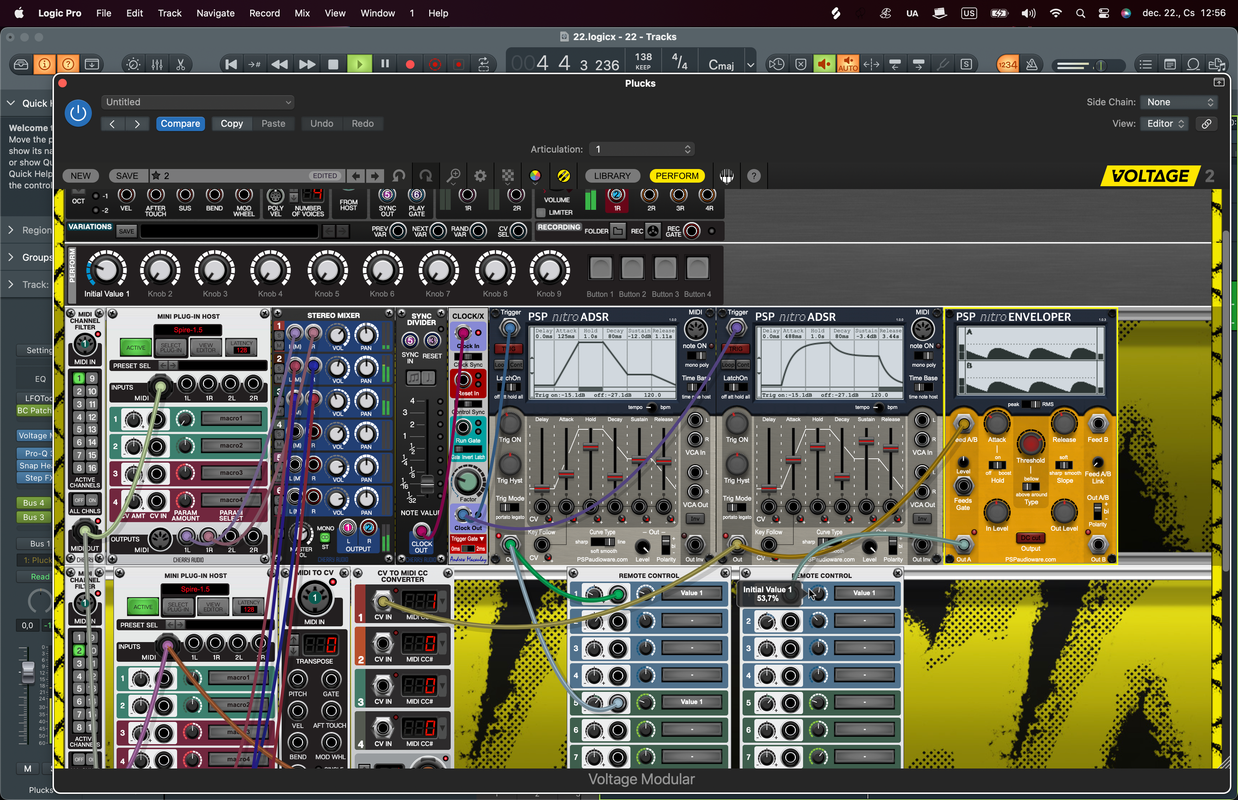Click the link icon next to View
1238x800 pixels.
point(1207,124)
